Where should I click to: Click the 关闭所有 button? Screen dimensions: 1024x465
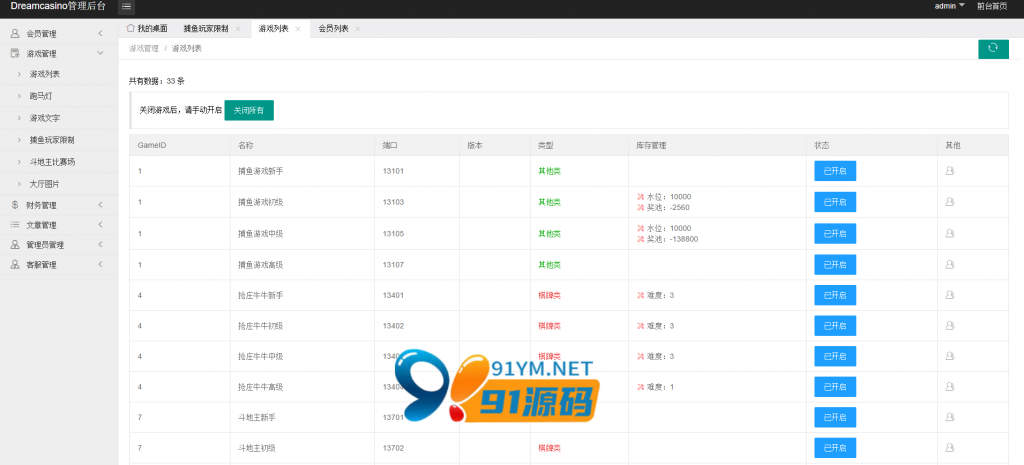click(249, 111)
